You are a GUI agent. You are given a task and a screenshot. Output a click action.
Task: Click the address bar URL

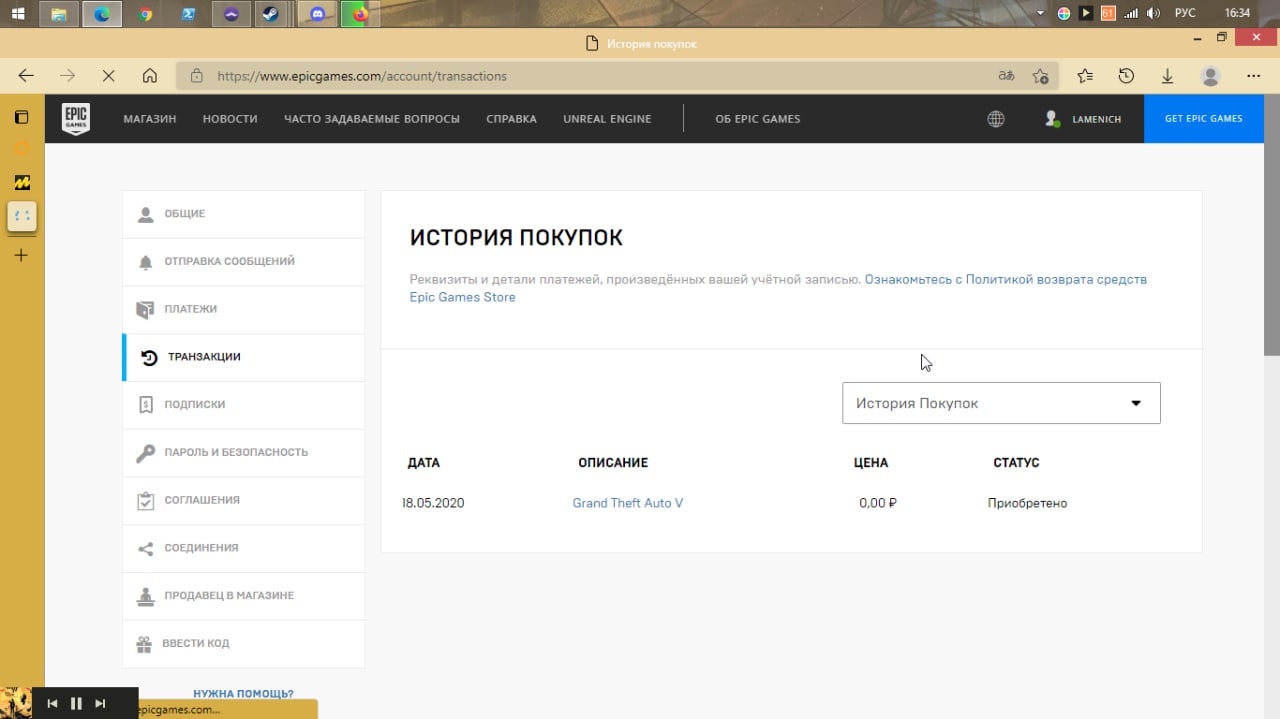click(x=362, y=76)
